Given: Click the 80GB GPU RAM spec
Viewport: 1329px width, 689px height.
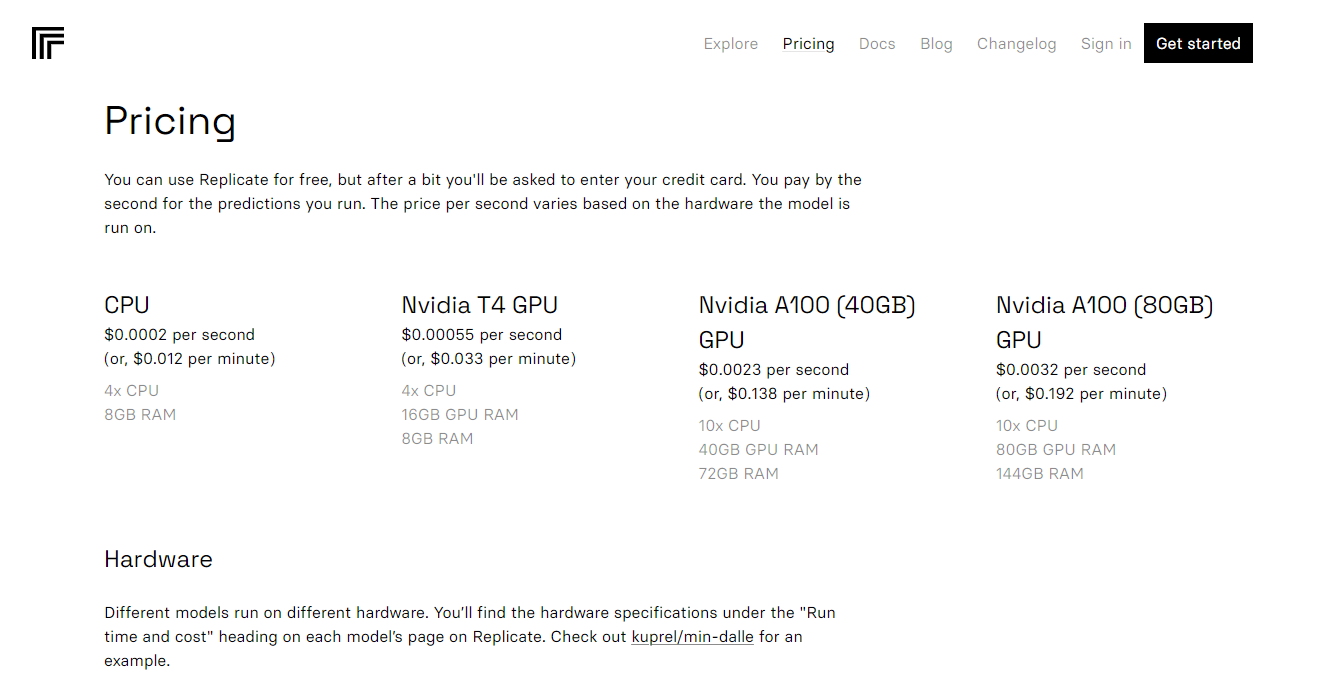Looking at the screenshot, I should 1056,450.
